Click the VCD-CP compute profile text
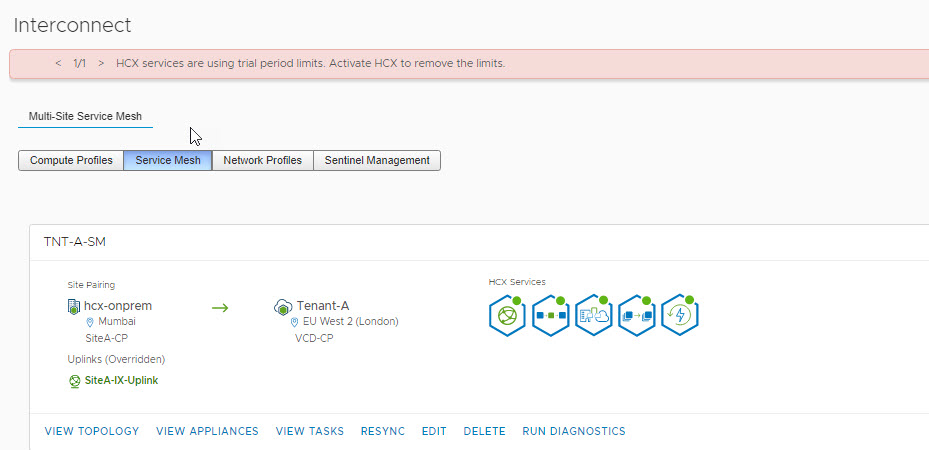Screen dimensions: 929x450 (314, 338)
